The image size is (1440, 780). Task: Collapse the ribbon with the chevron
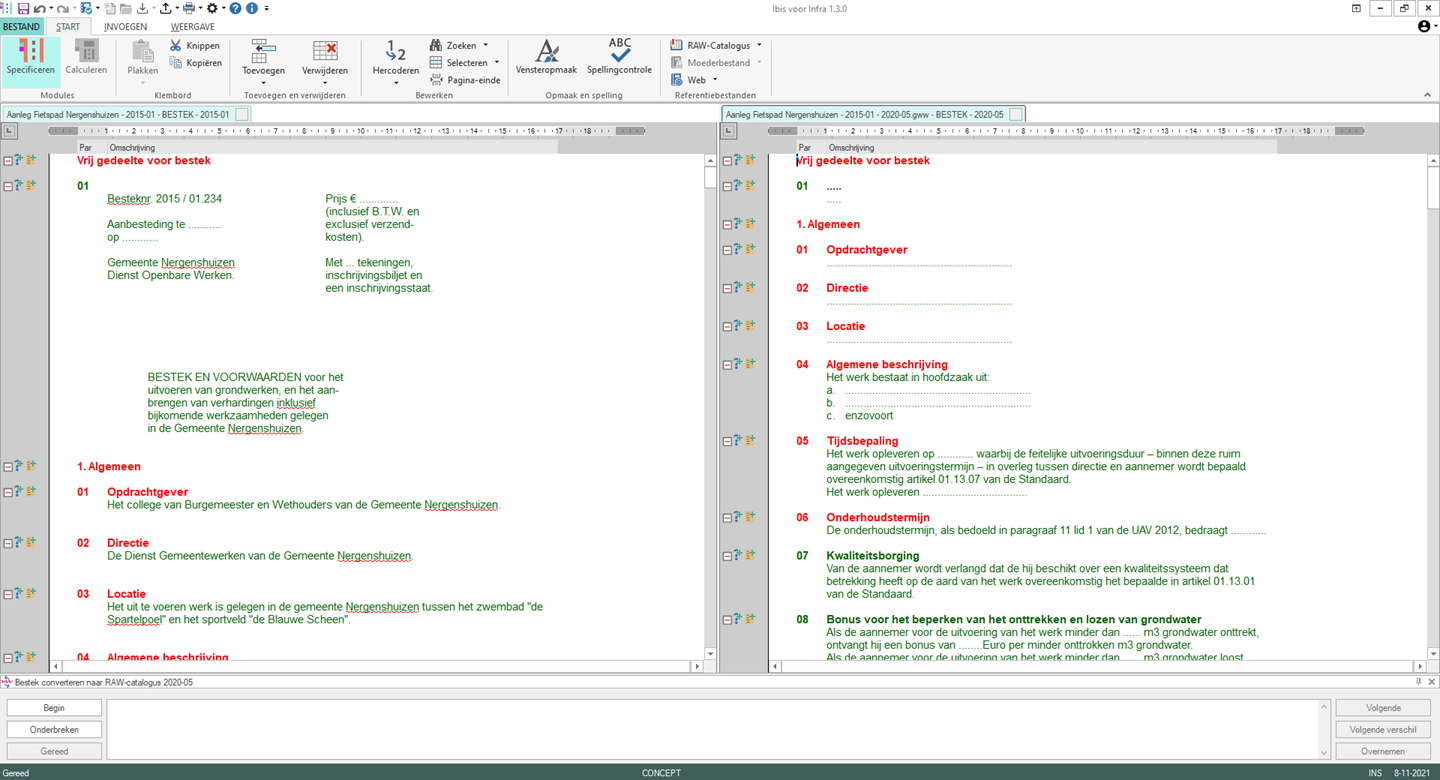1427,95
